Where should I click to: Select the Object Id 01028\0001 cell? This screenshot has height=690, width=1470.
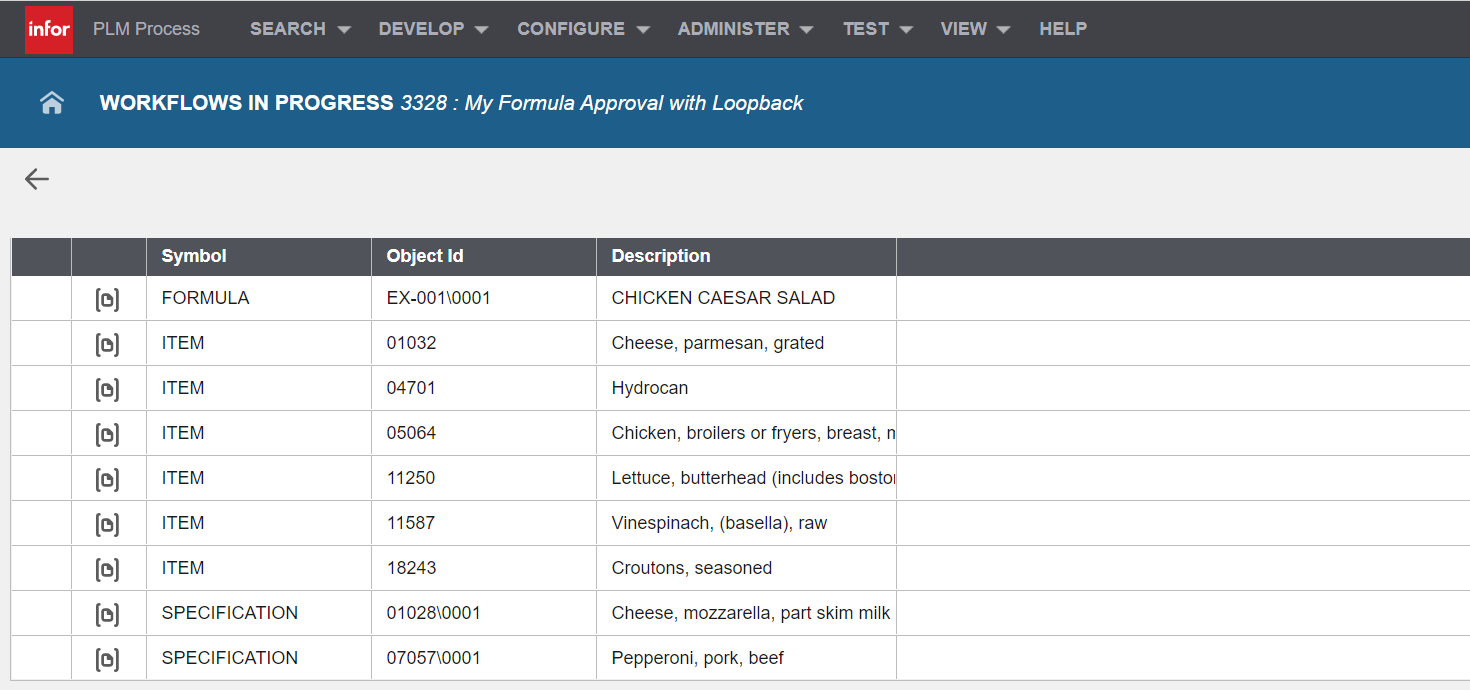coord(434,613)
